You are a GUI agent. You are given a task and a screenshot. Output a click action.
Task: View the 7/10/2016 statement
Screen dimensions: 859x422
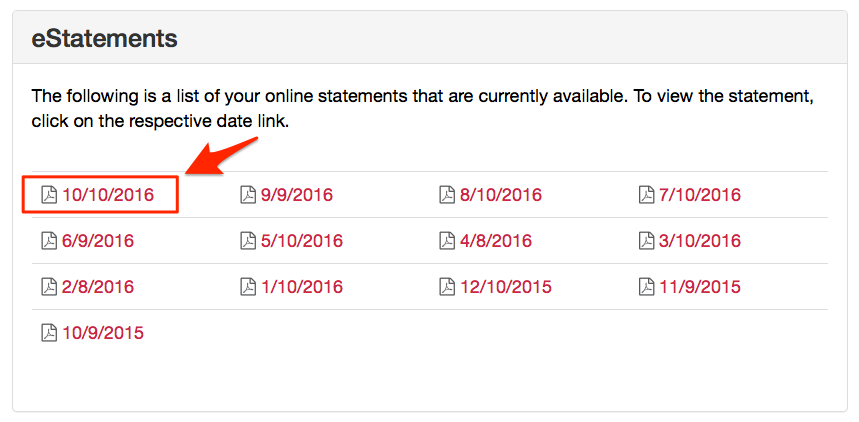click(x=700, y=195)
